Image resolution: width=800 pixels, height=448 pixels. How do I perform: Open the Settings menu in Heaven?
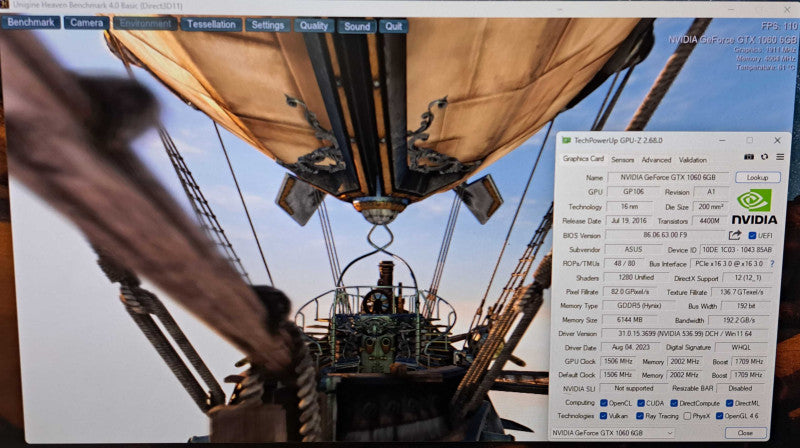pyautogui.click(x=267, y=25)
